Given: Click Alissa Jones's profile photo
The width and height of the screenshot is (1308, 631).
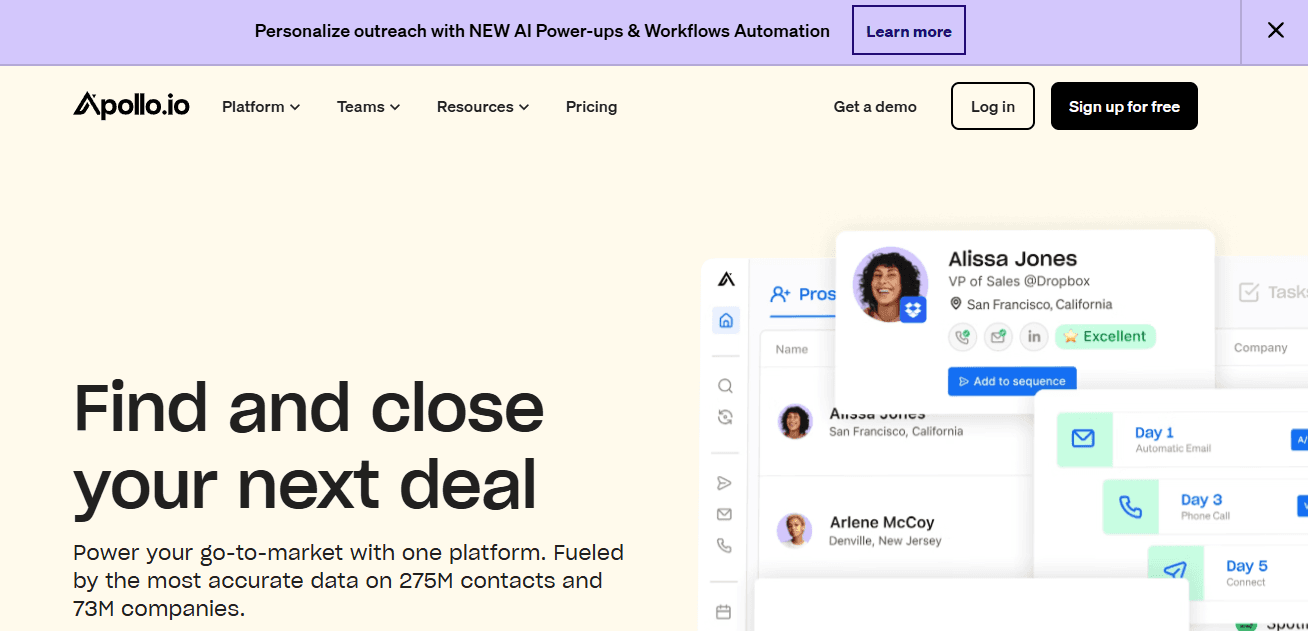Looking at the screenshot, I should [x=889, y=285].
